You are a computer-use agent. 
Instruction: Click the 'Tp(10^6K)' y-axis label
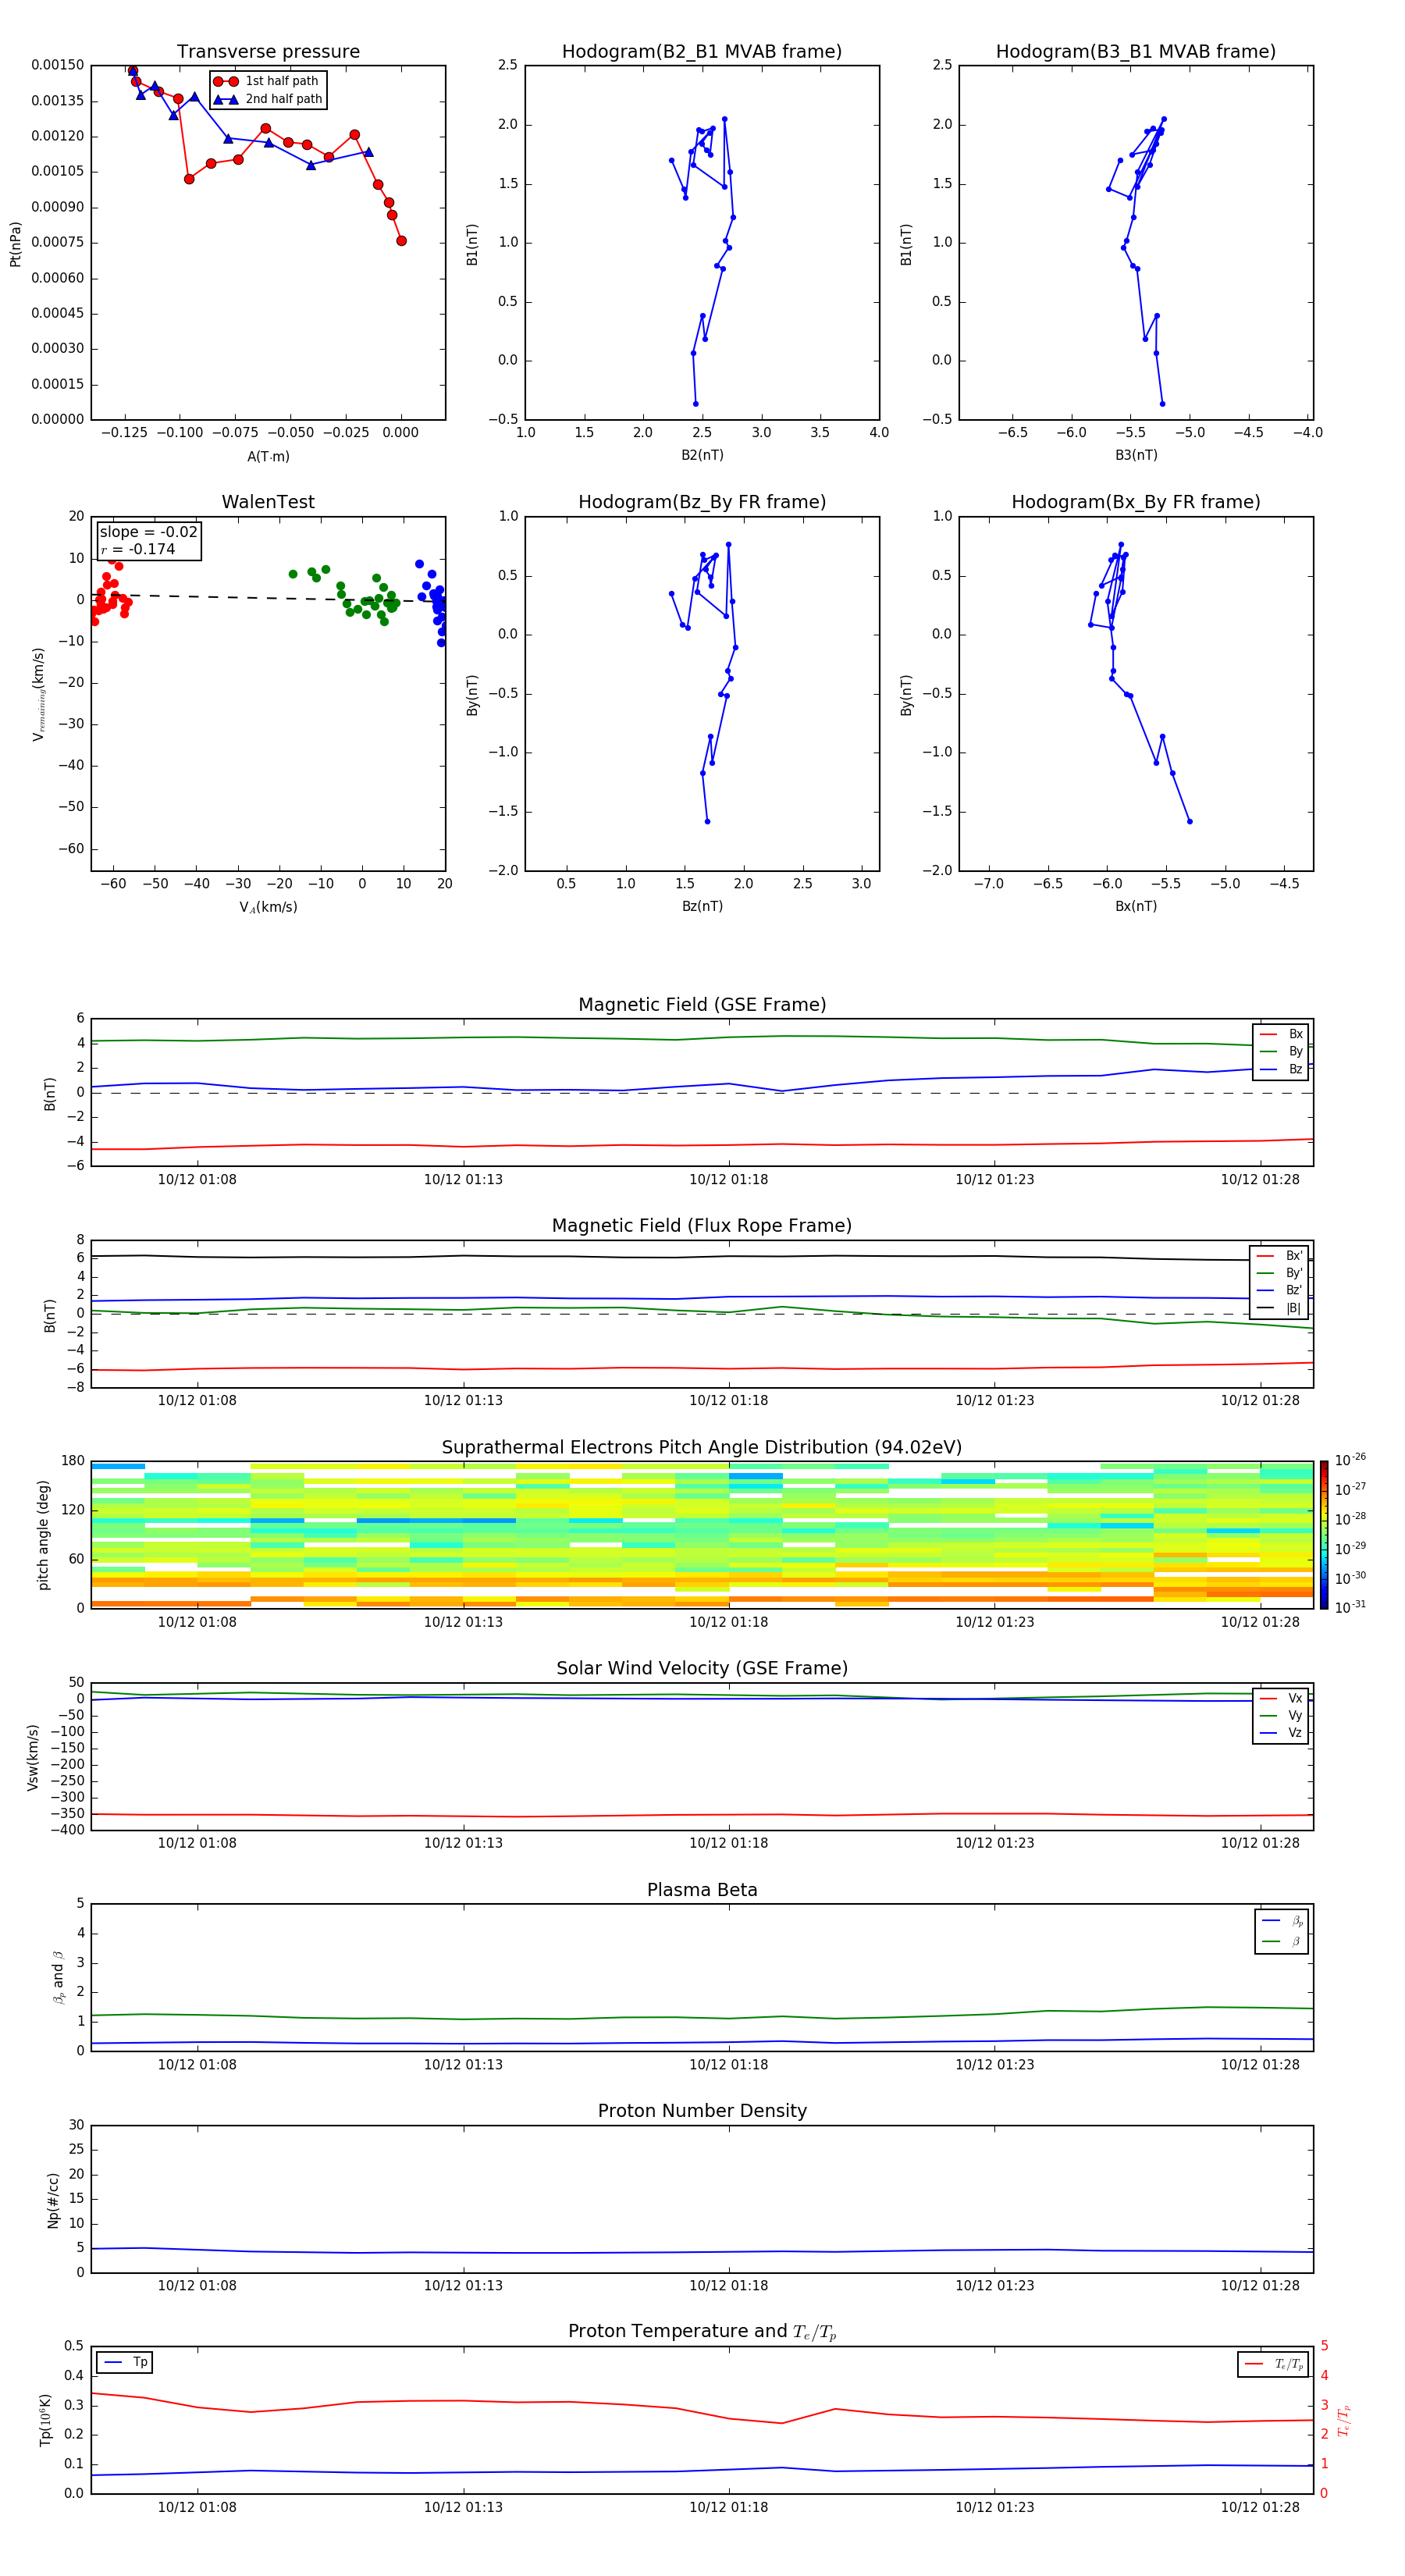pos(45,2420)
